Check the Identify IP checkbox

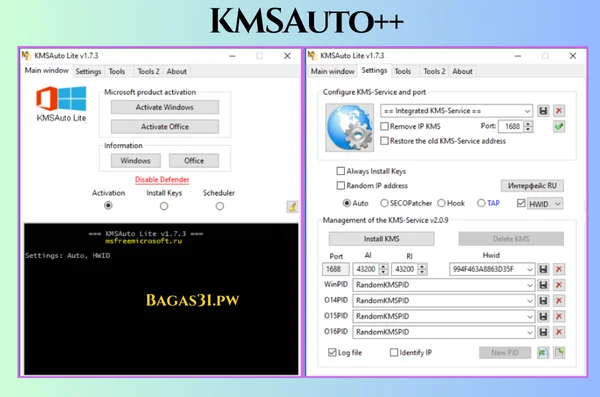tap(394, 352)
